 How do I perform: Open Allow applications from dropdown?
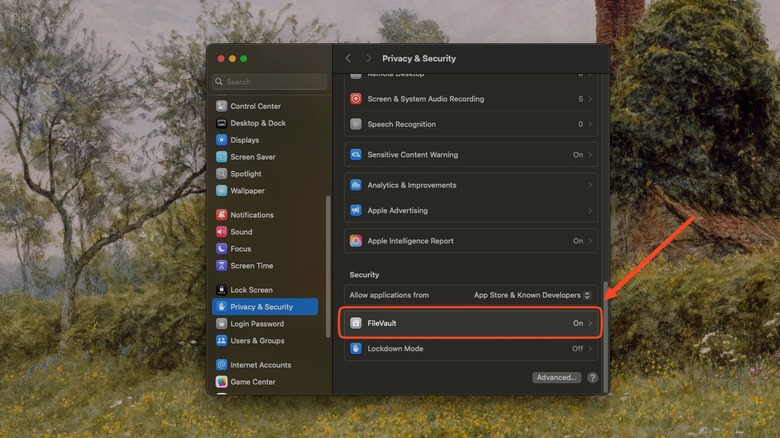click(532, 295)
